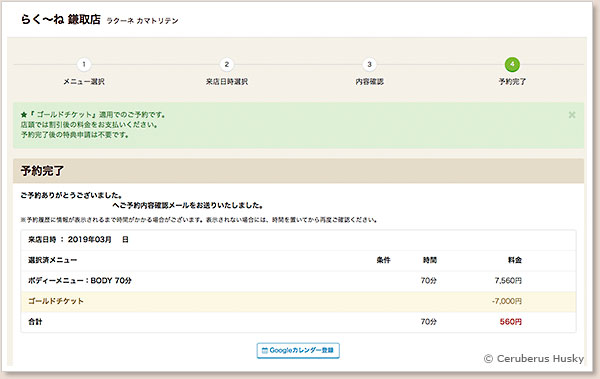Click the Googleカレンダー登録 button
This screenshot has height=379, width=600.
tap(298, 350)
